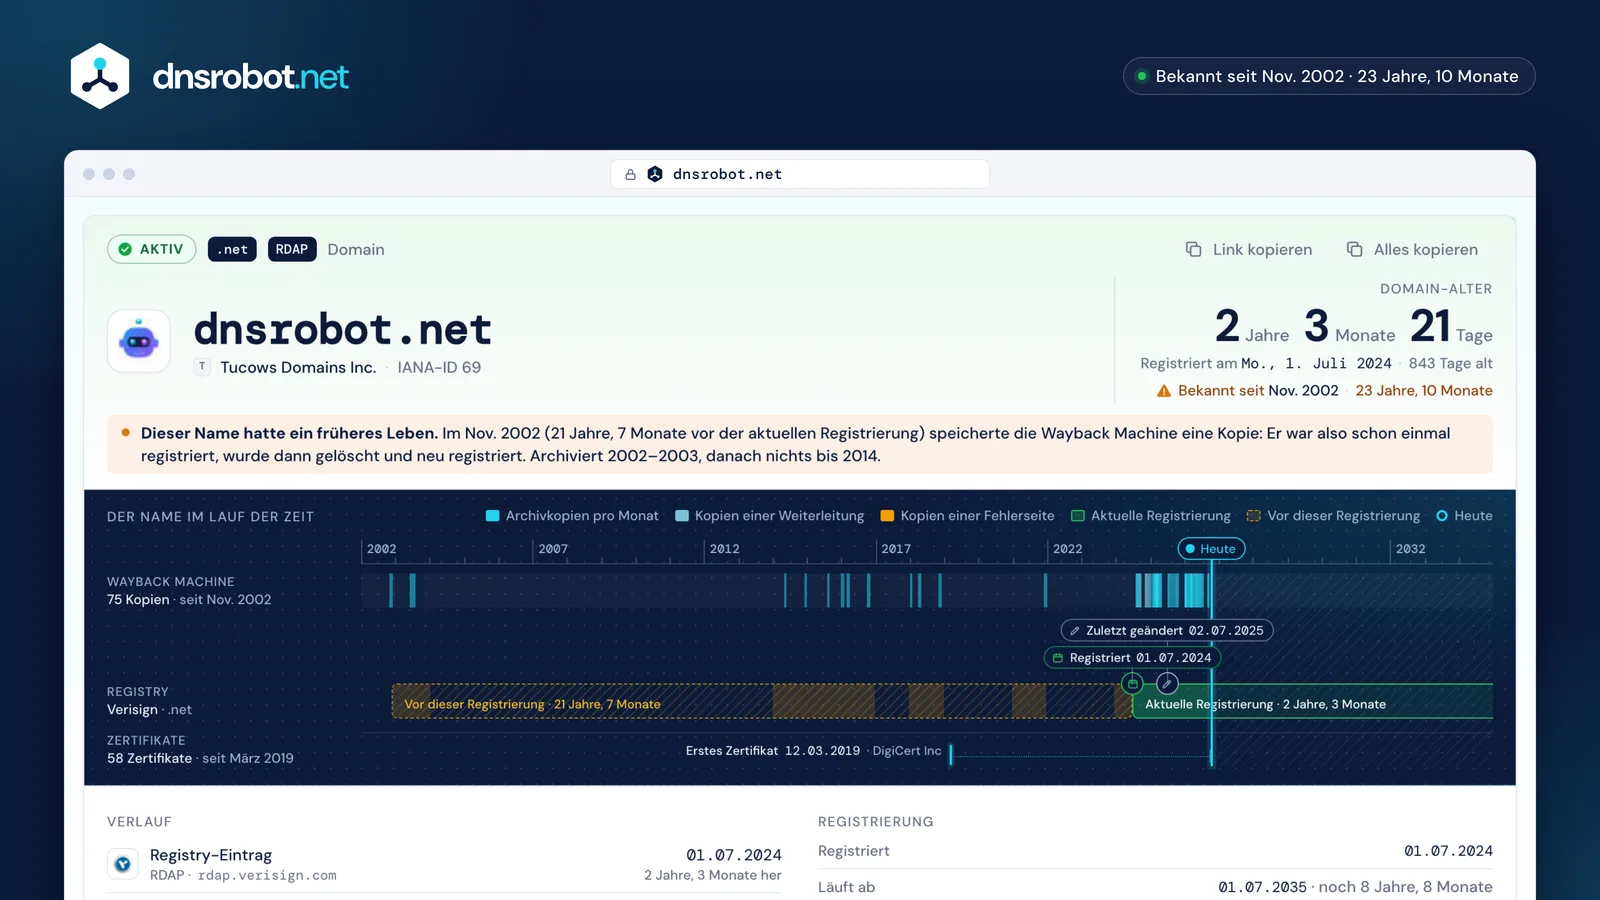Click the Link kopieren button
The width and height of the screenshot is (1600, 900).
[x=1249, y=249]
